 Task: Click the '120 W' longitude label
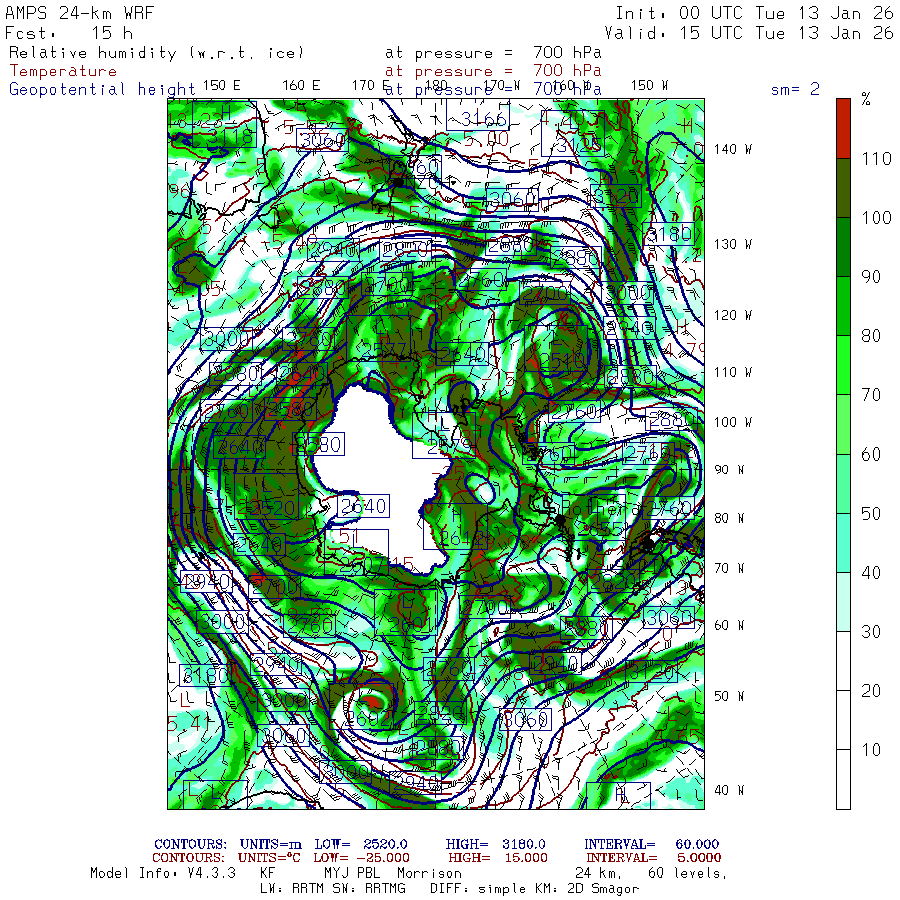pos(732,315)
